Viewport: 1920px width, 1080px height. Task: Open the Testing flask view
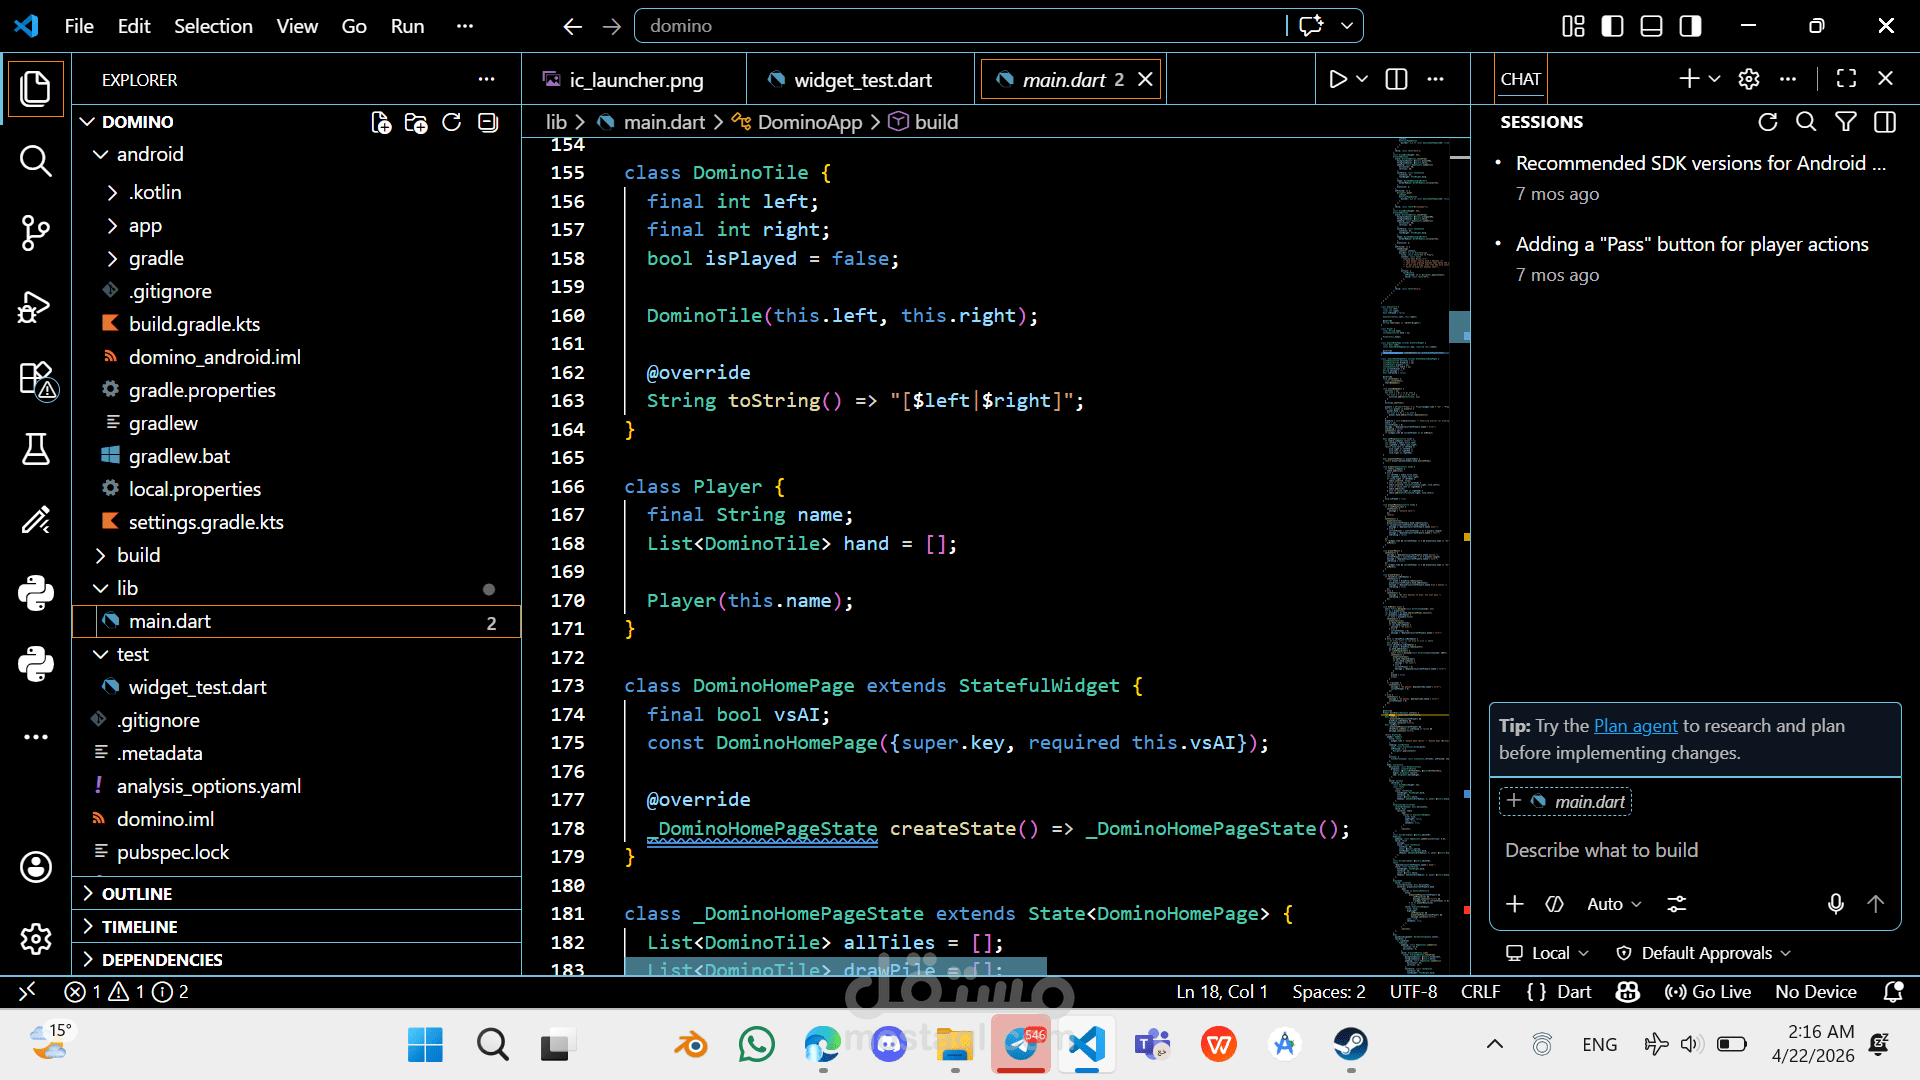click(x=35, y=449)
